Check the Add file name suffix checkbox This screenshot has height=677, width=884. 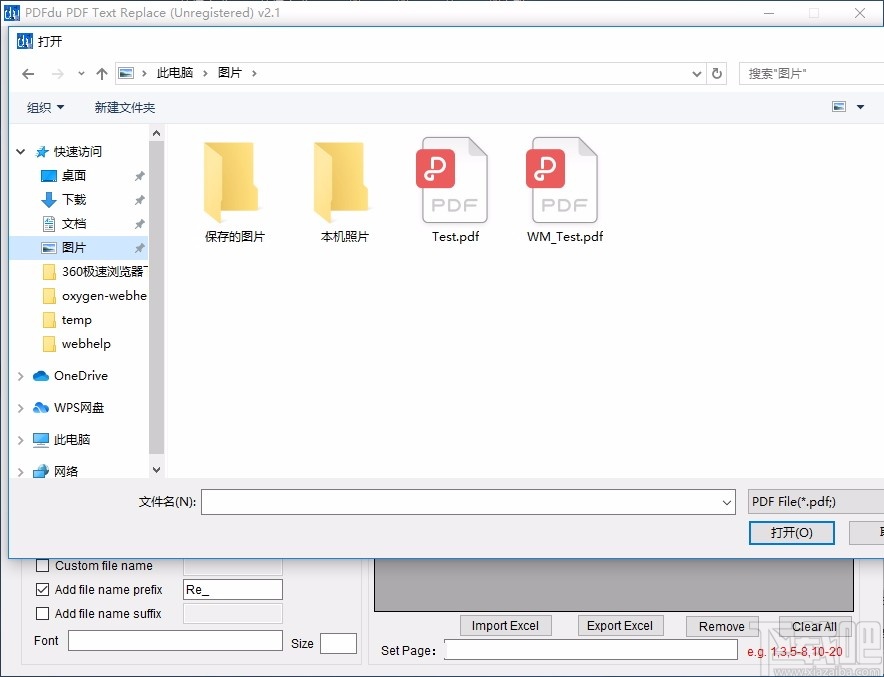pos(42,613)
